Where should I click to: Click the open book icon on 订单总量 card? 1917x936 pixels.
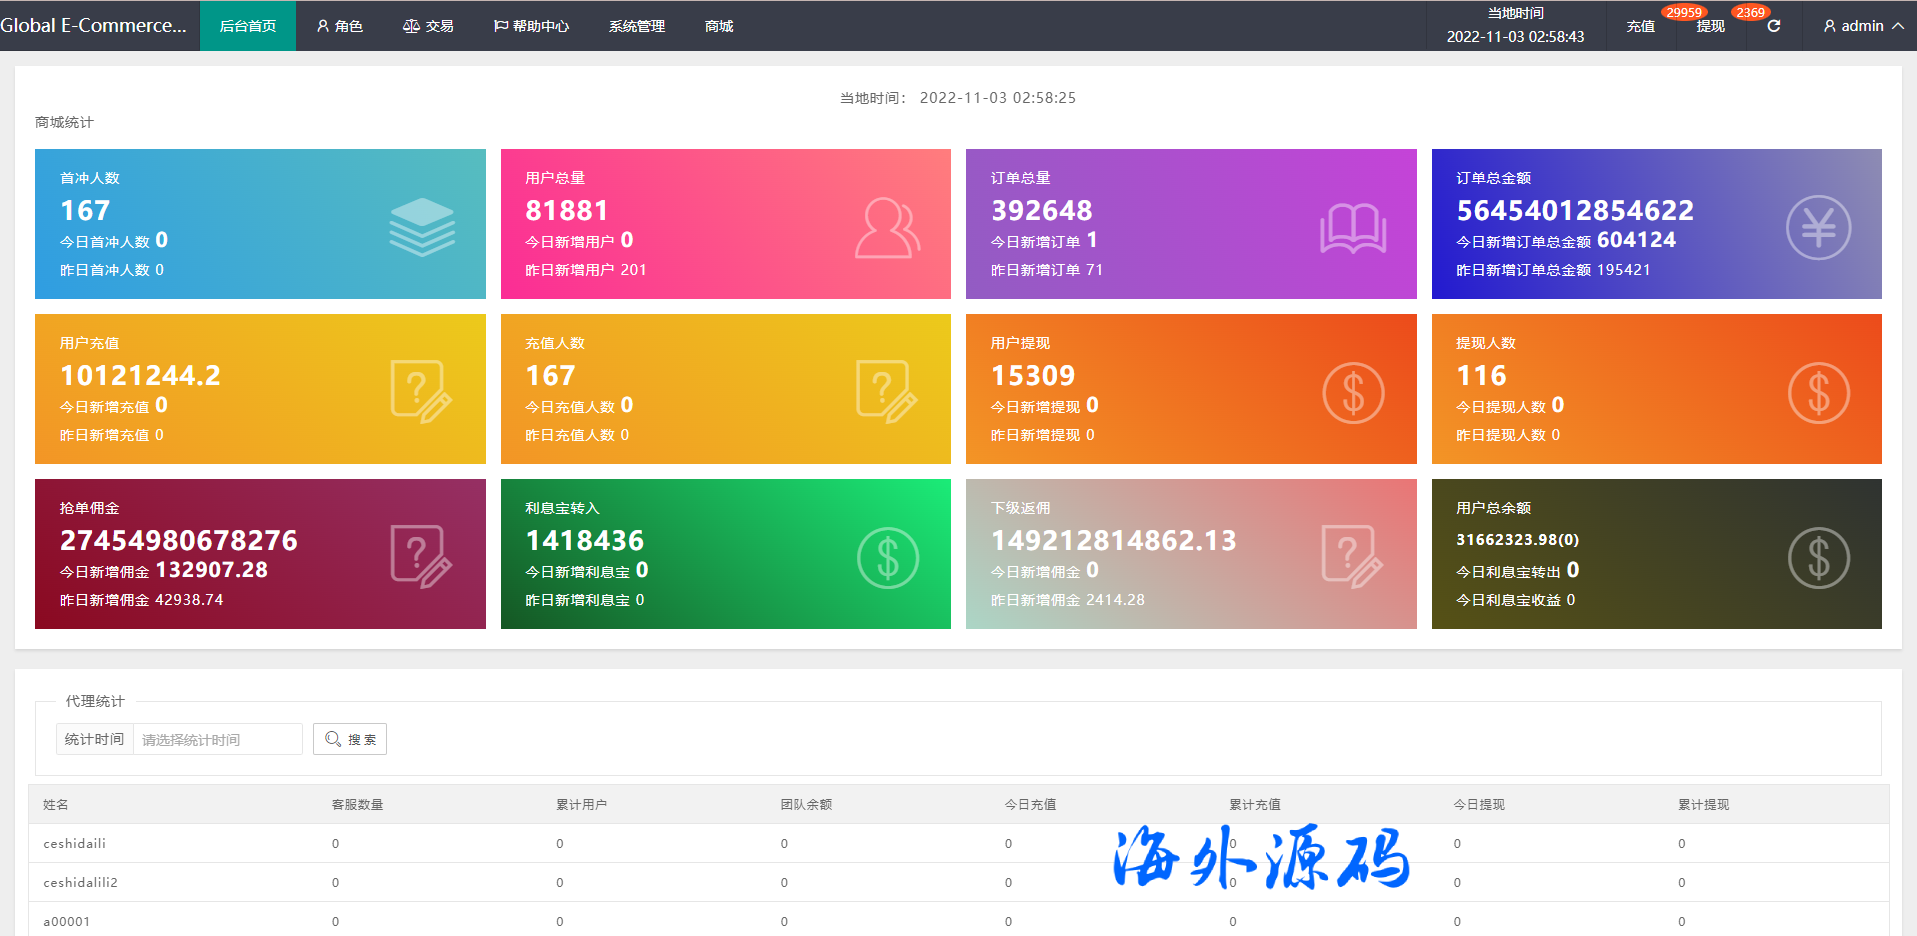tap(1352, 228)
